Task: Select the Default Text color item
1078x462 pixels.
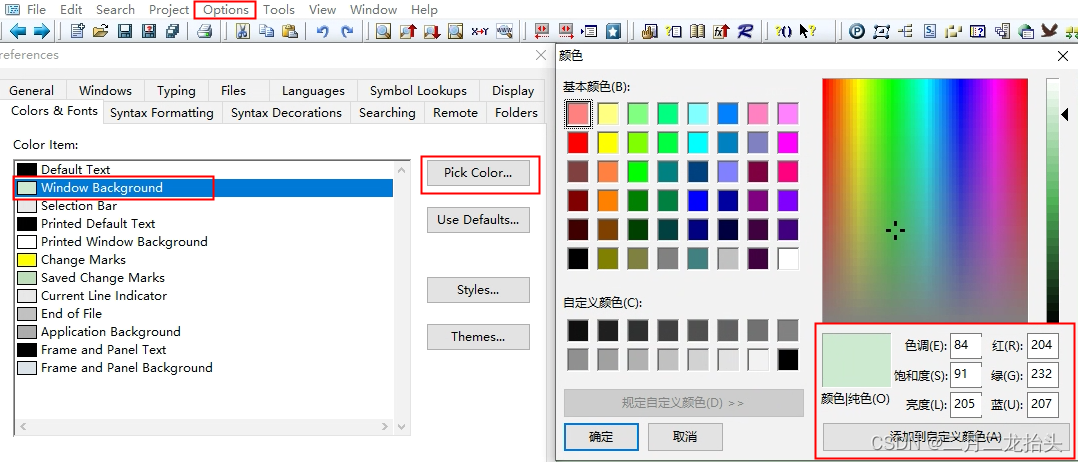Action: [x=204, y=169]
